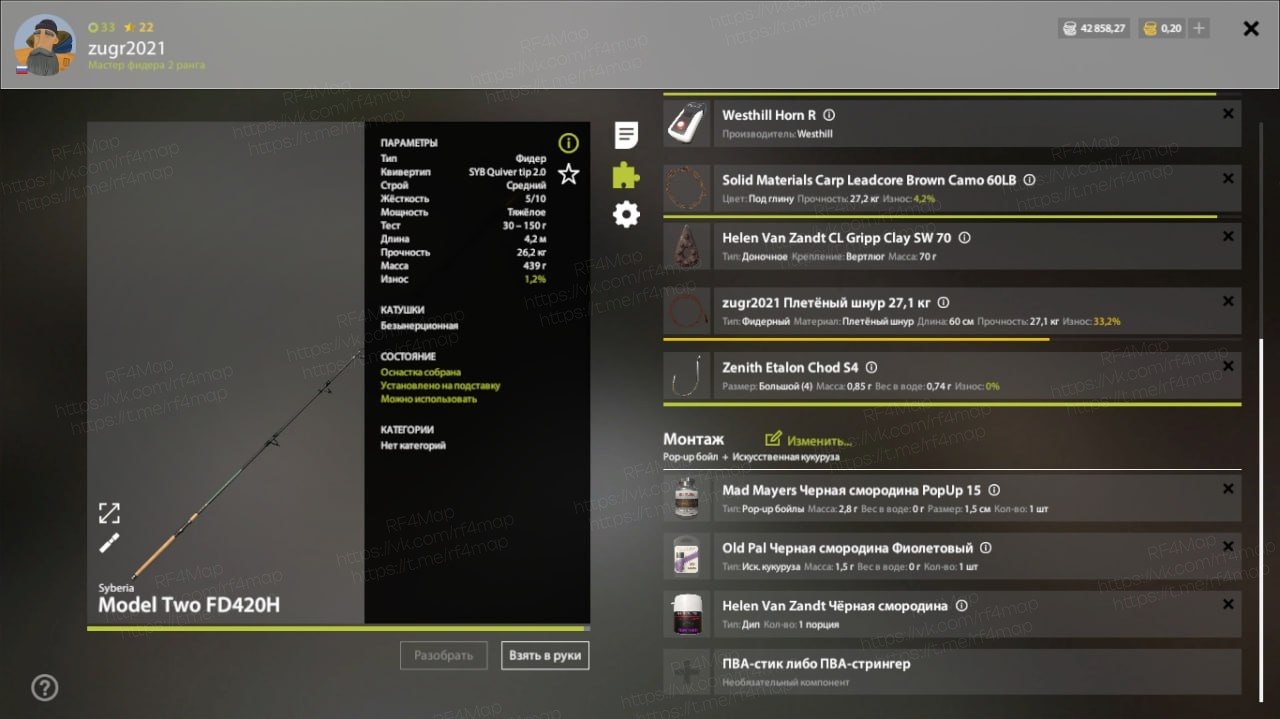Remove Old Pal artificial corn bait
The width and height of the screenshot is (1280, 719).
[1228, 547]
